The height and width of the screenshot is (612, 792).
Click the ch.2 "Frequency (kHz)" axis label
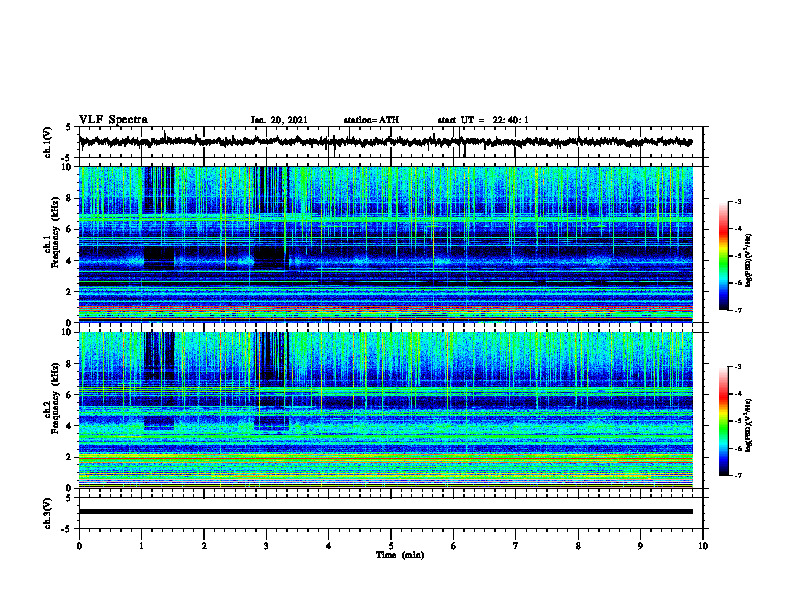click(x=55, y=398)
